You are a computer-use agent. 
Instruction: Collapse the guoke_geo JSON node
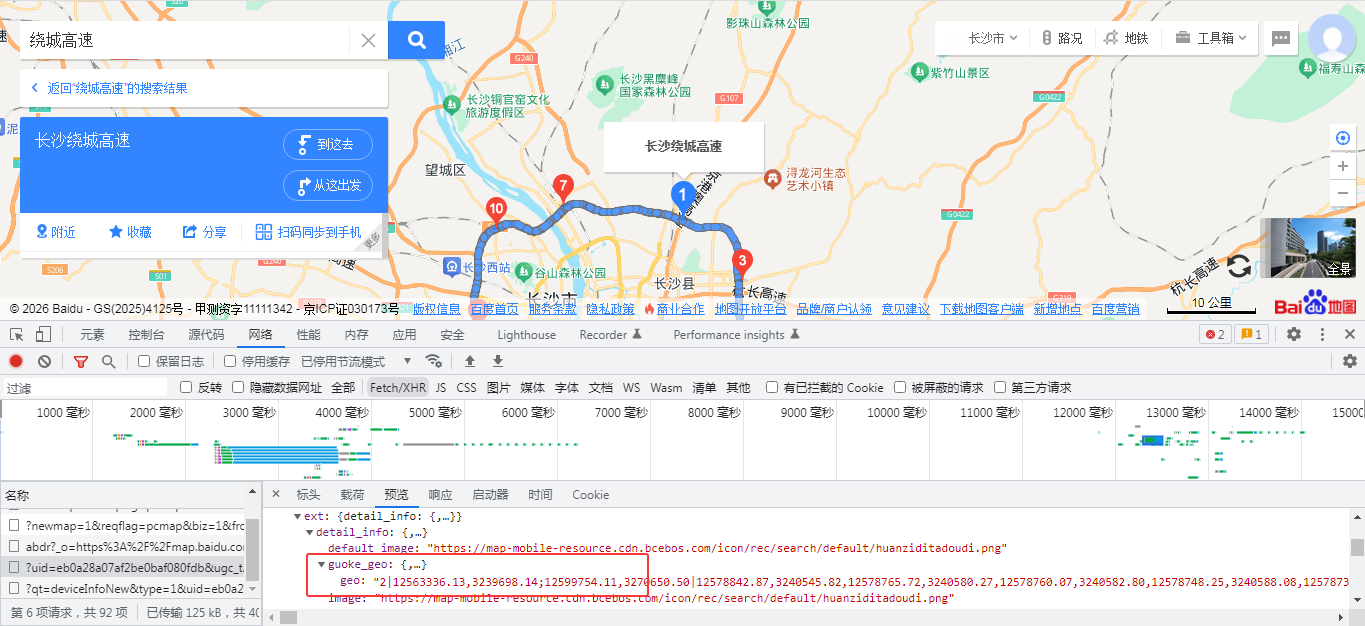[x=322, y=564]
